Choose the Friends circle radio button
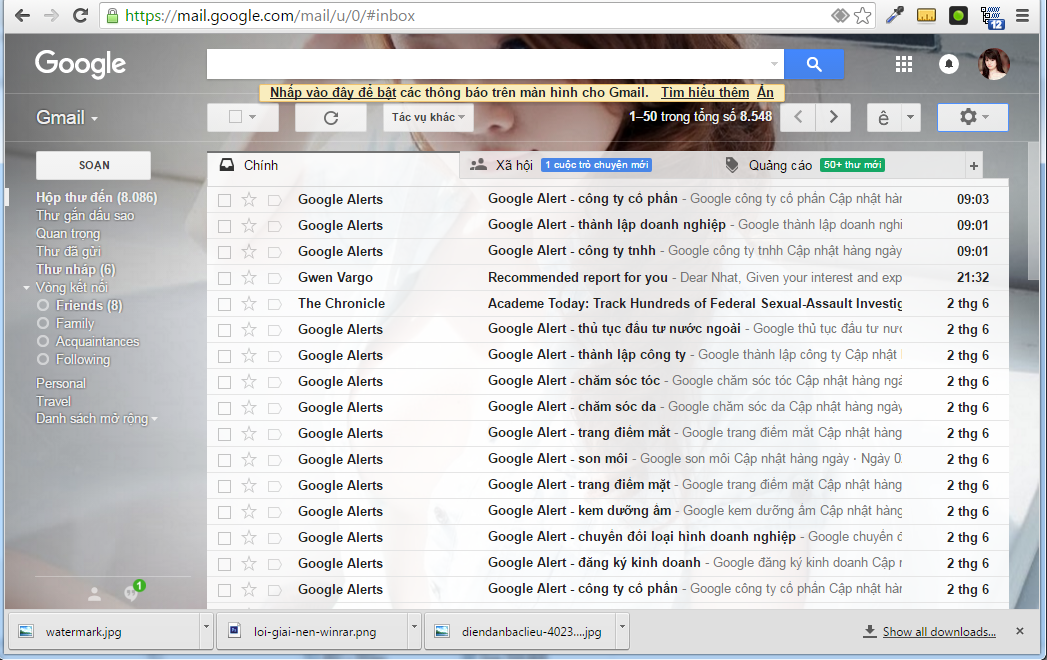 click(x=43, y=305)
